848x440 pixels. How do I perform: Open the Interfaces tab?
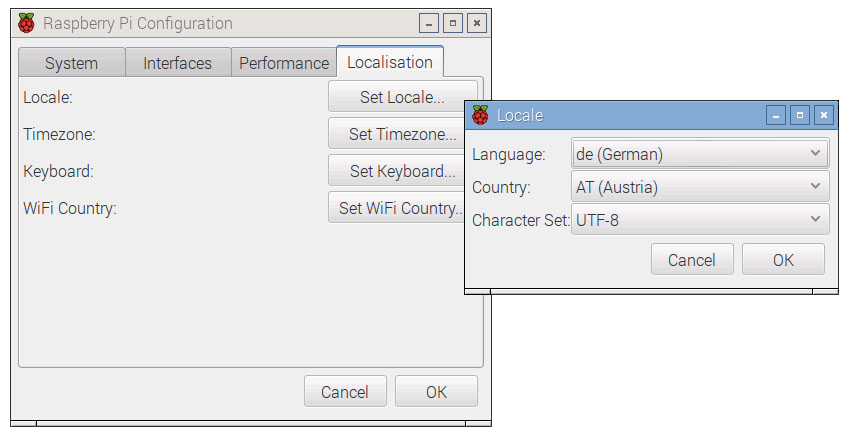coord(177,63)
